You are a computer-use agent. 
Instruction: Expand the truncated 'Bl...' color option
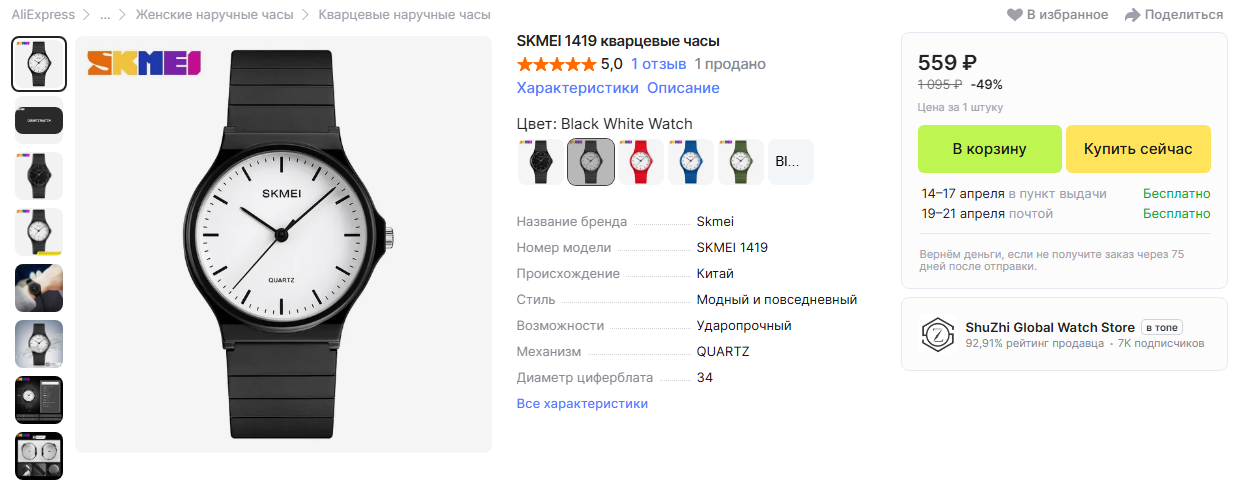791,162
